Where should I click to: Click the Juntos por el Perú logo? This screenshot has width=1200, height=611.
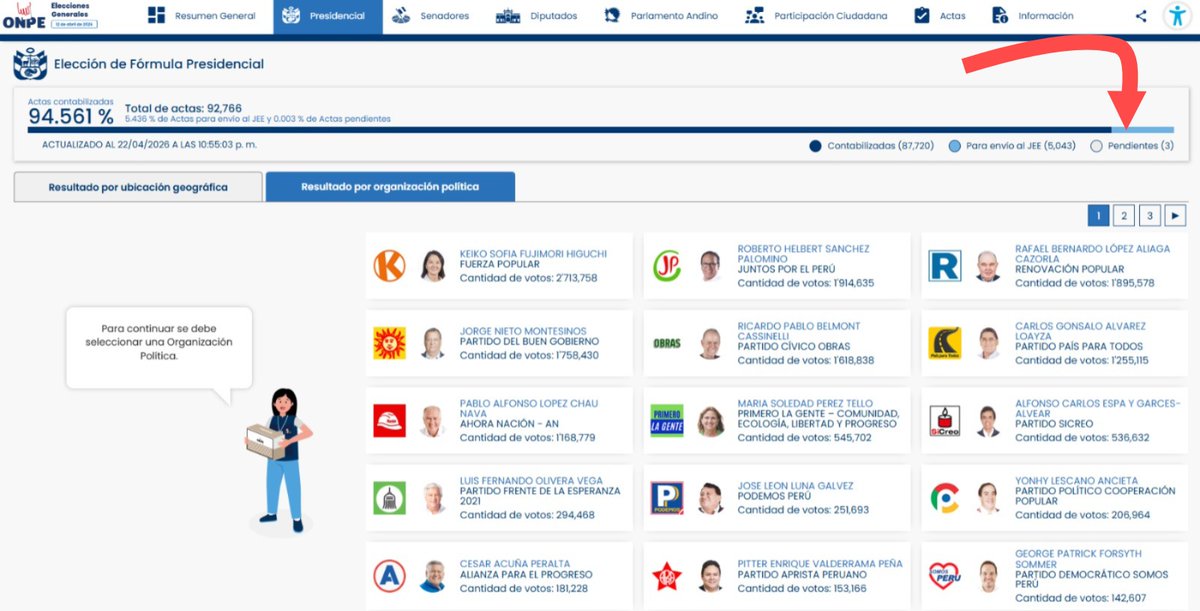tap(667, 266)
